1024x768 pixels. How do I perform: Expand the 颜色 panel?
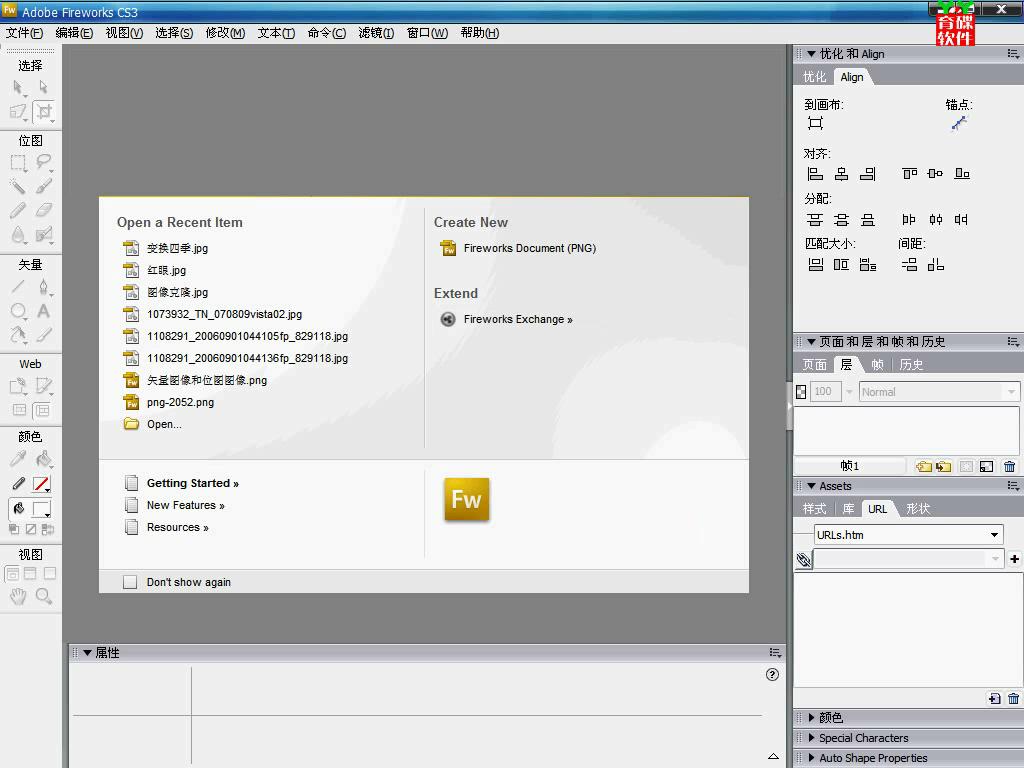(x=811, y=718)
